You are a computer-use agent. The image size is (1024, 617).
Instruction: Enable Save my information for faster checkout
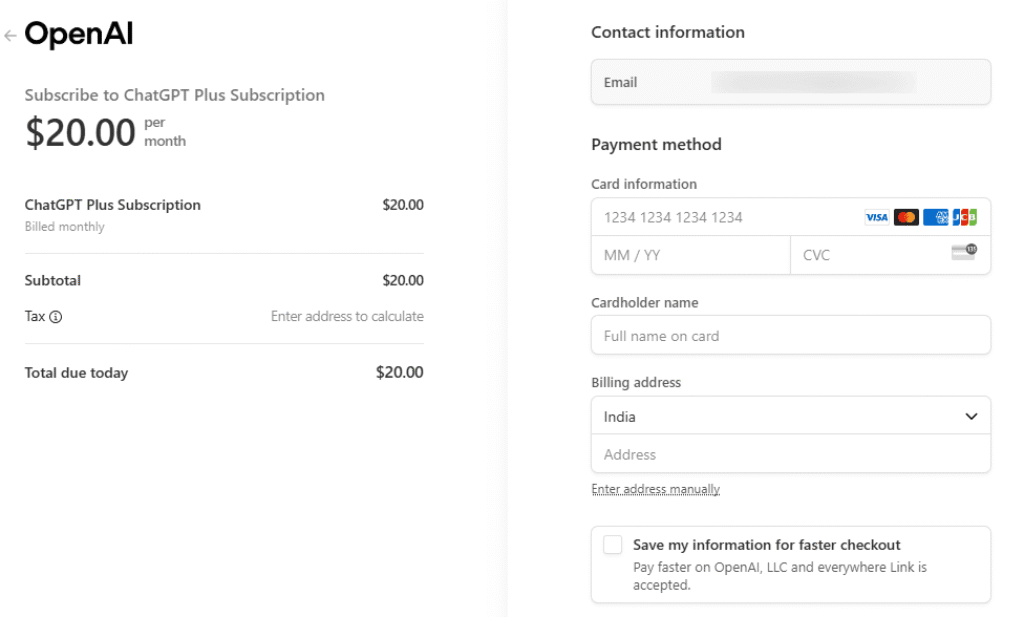coord(613,545)
